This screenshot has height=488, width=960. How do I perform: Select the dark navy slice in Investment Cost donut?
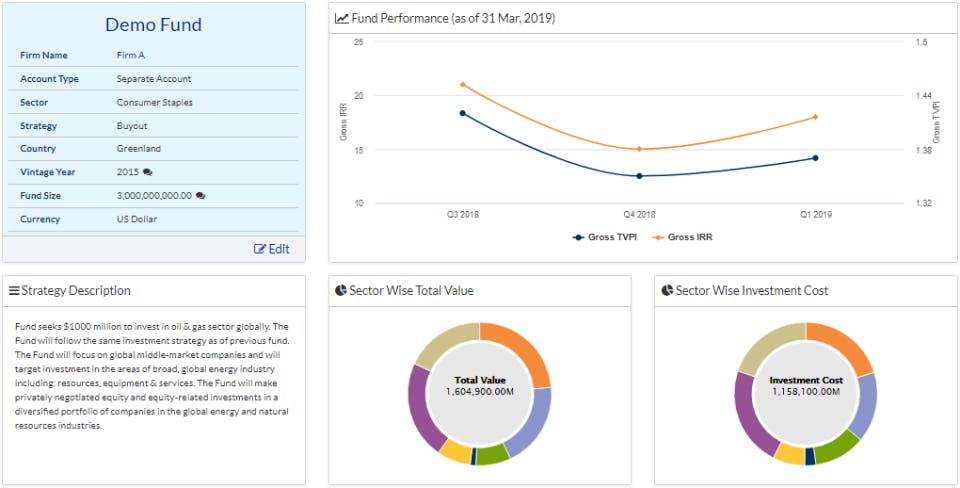click(x=810, y=457)
